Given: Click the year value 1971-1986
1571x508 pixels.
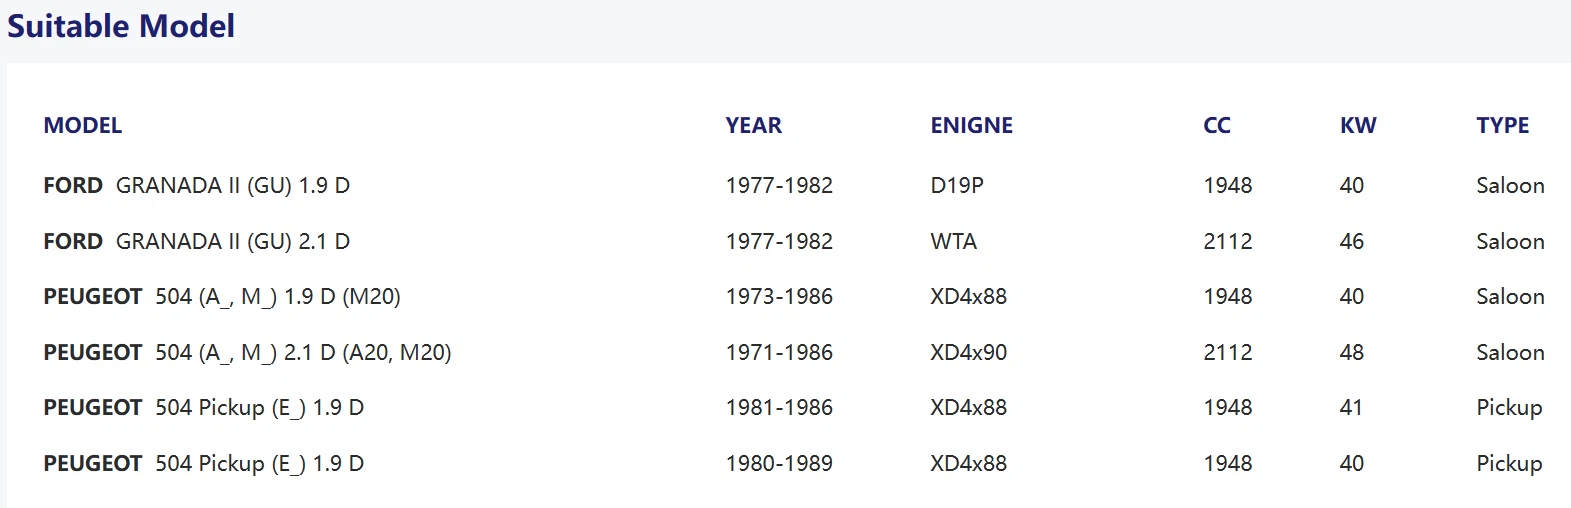Looking at the screenshot, I should point(779,353).
